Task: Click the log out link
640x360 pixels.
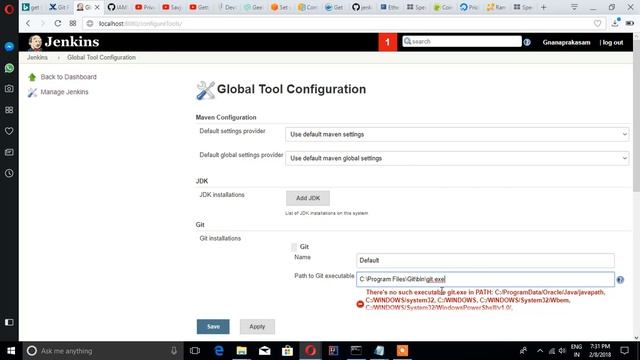Action: [613, 42]
